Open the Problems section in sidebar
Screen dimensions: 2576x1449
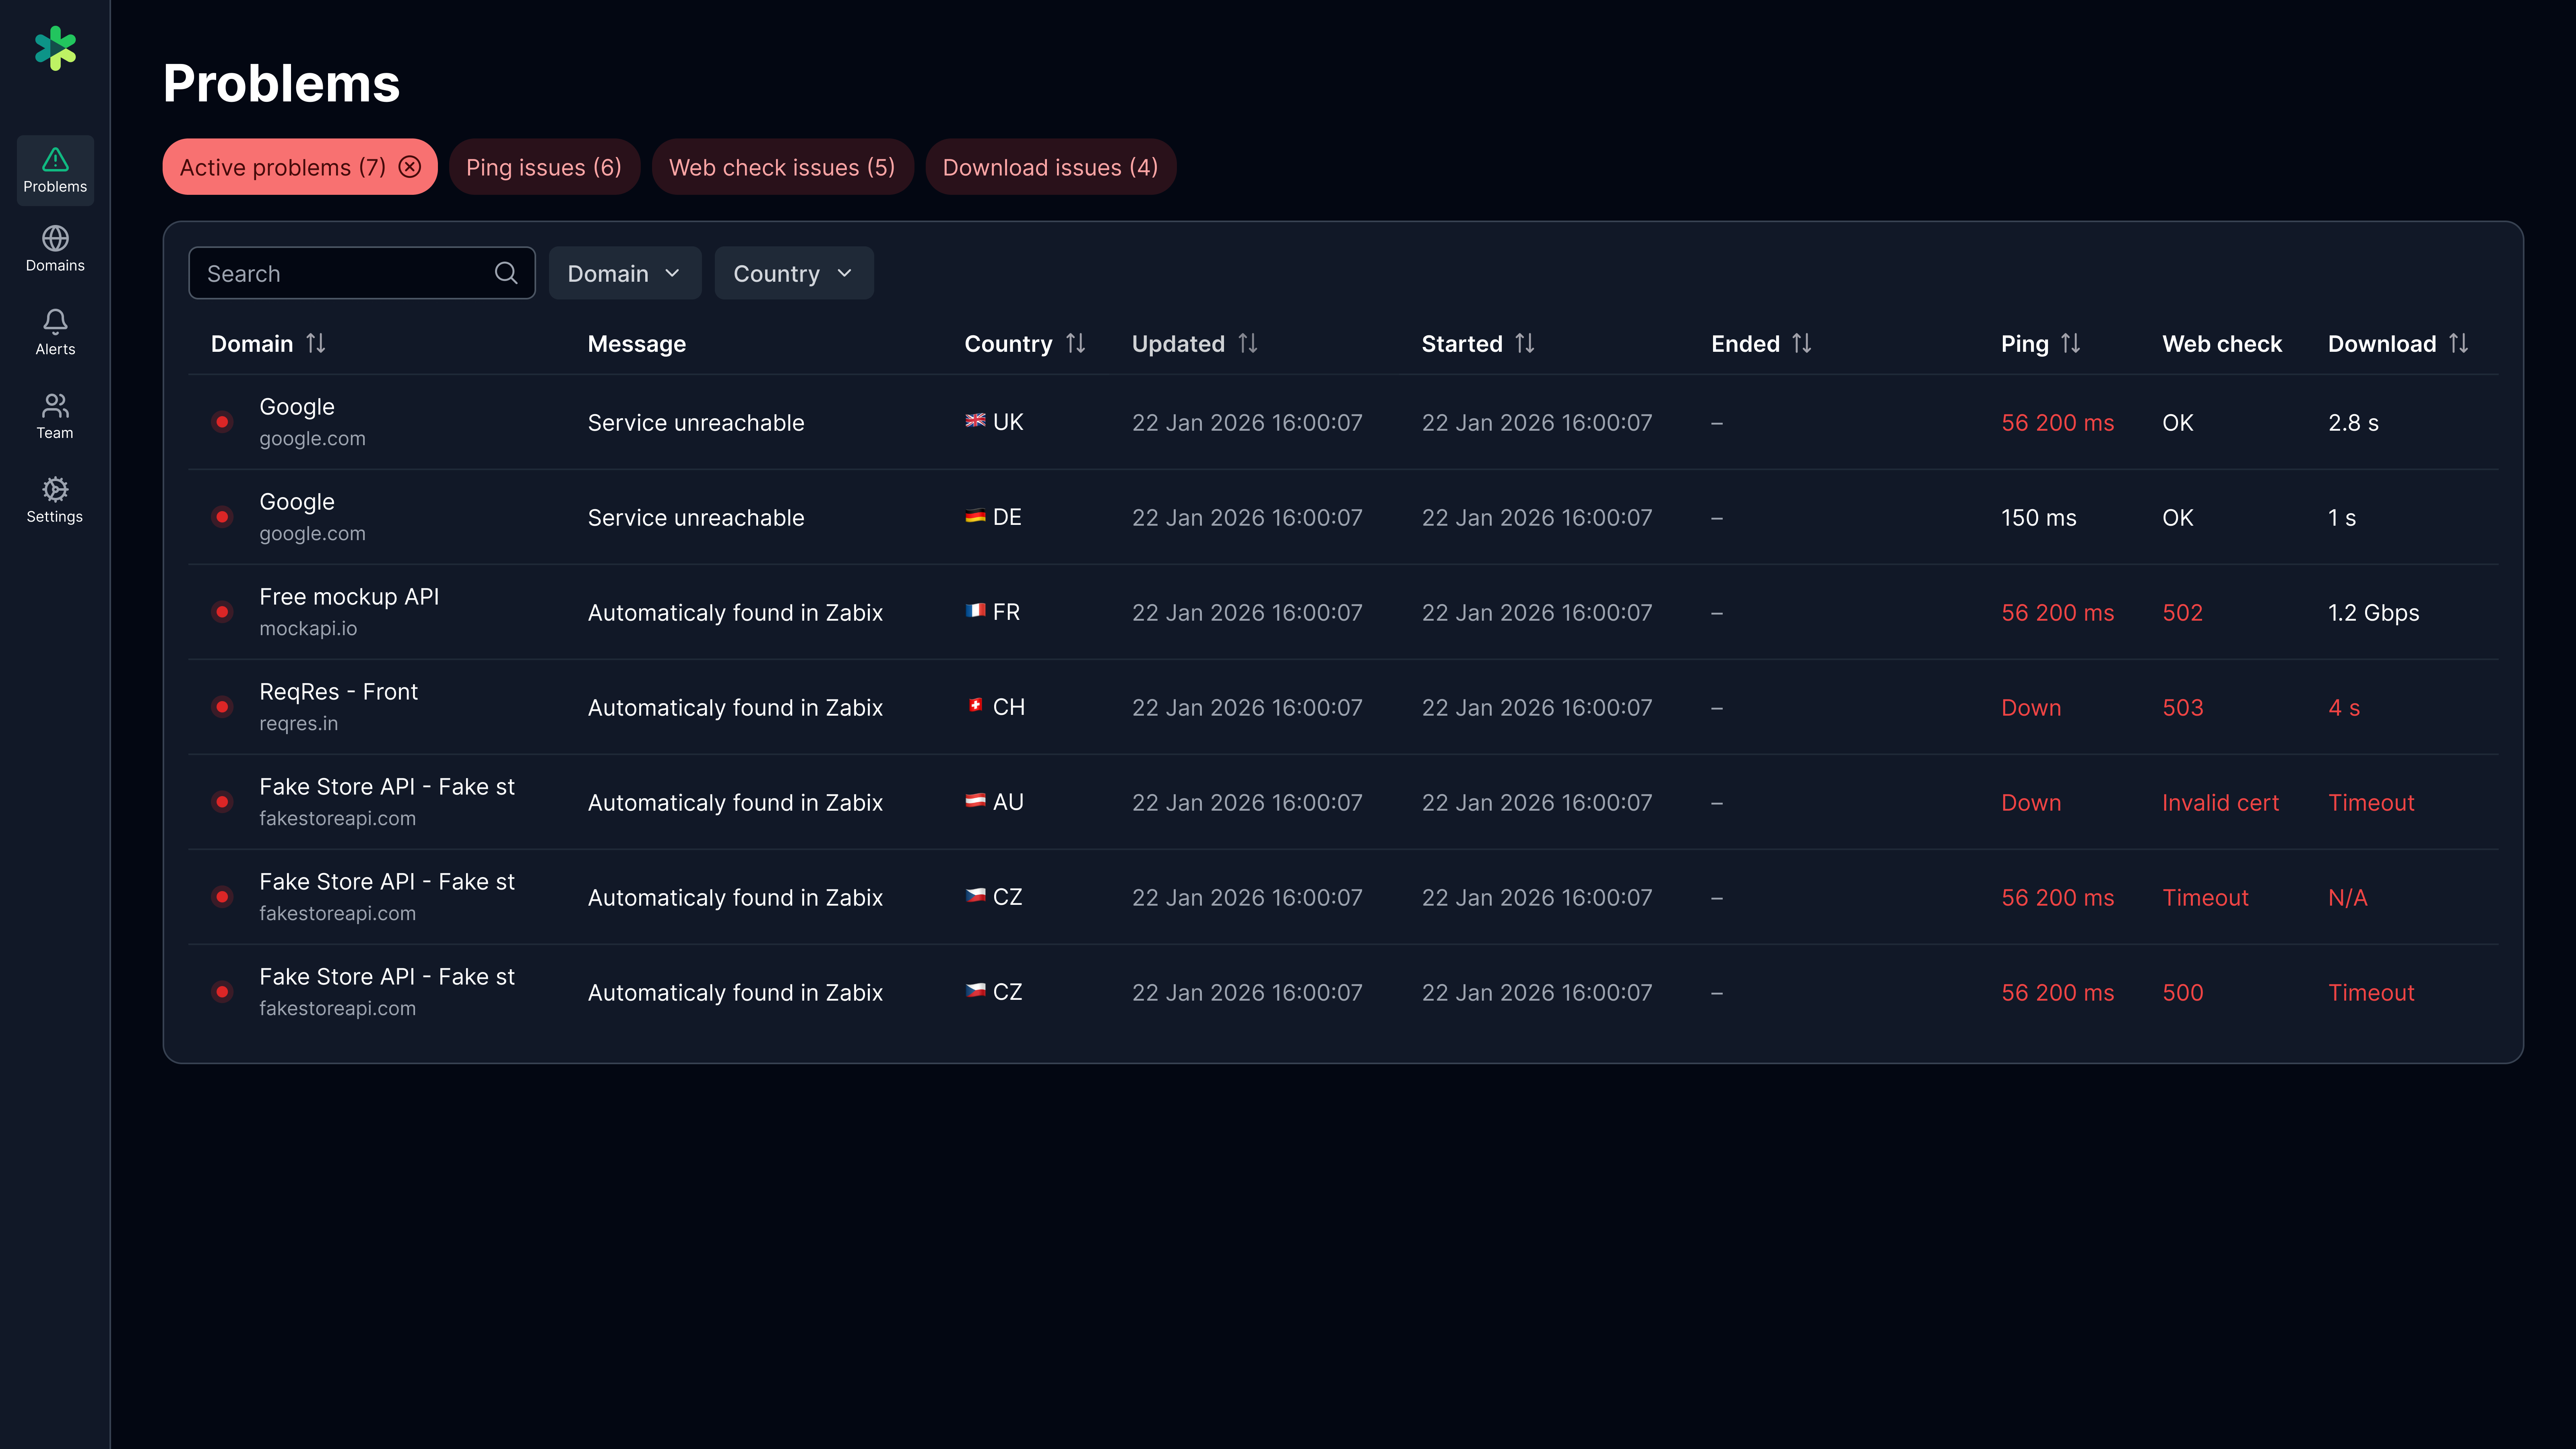click(55, 170)
